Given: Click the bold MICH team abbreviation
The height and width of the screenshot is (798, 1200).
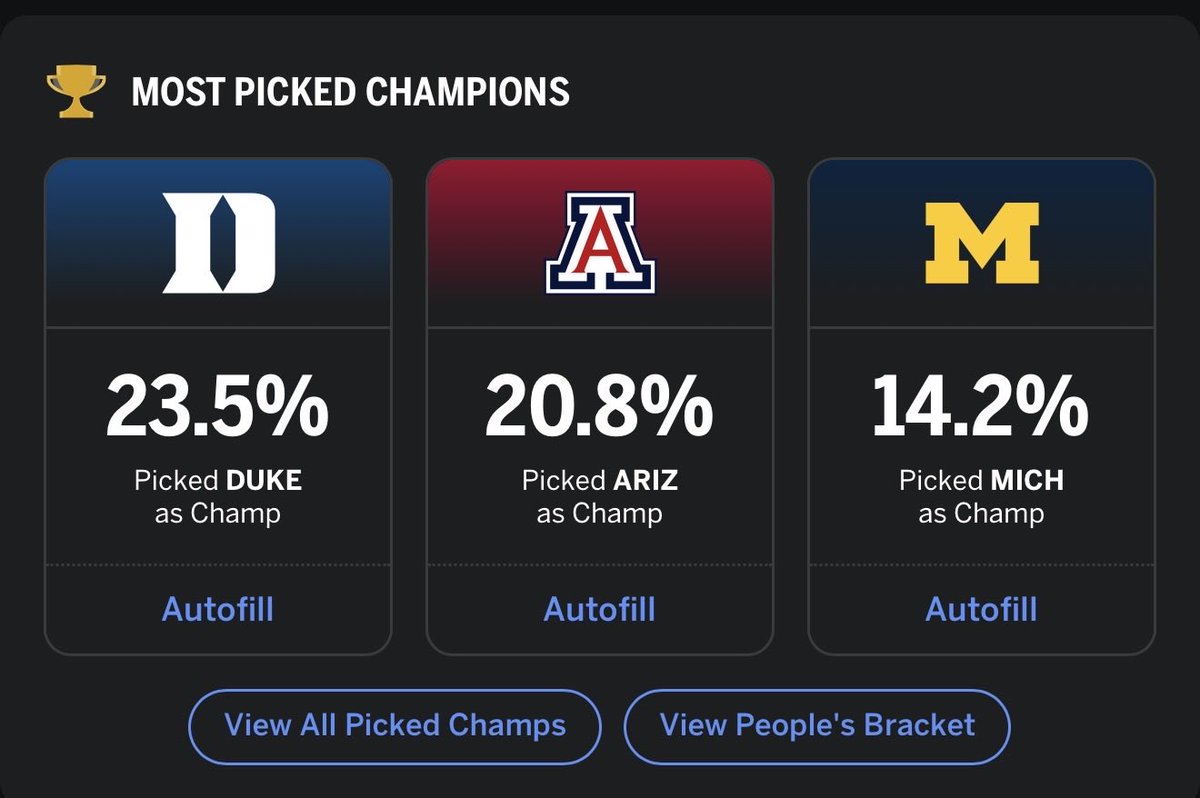Looking at the screenshot, I should [1027, 481].
